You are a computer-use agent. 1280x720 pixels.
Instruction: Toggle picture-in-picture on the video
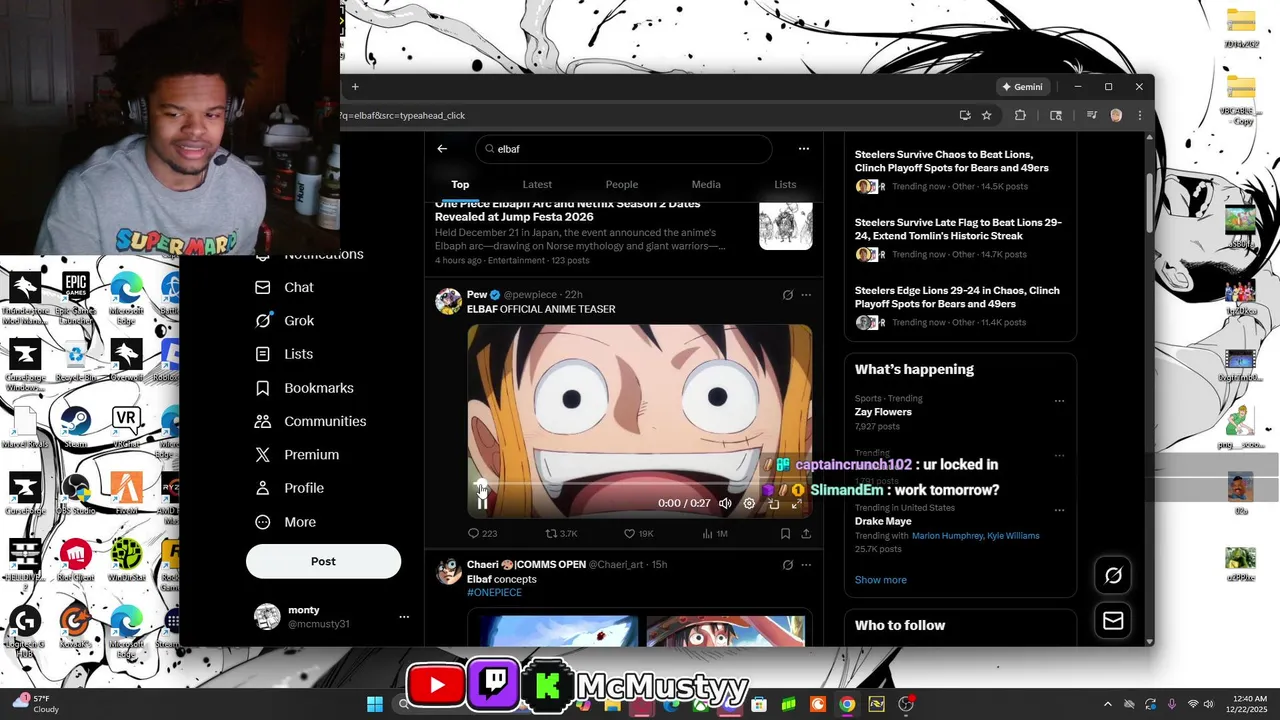pyautogui.click(x=773, y=503)
